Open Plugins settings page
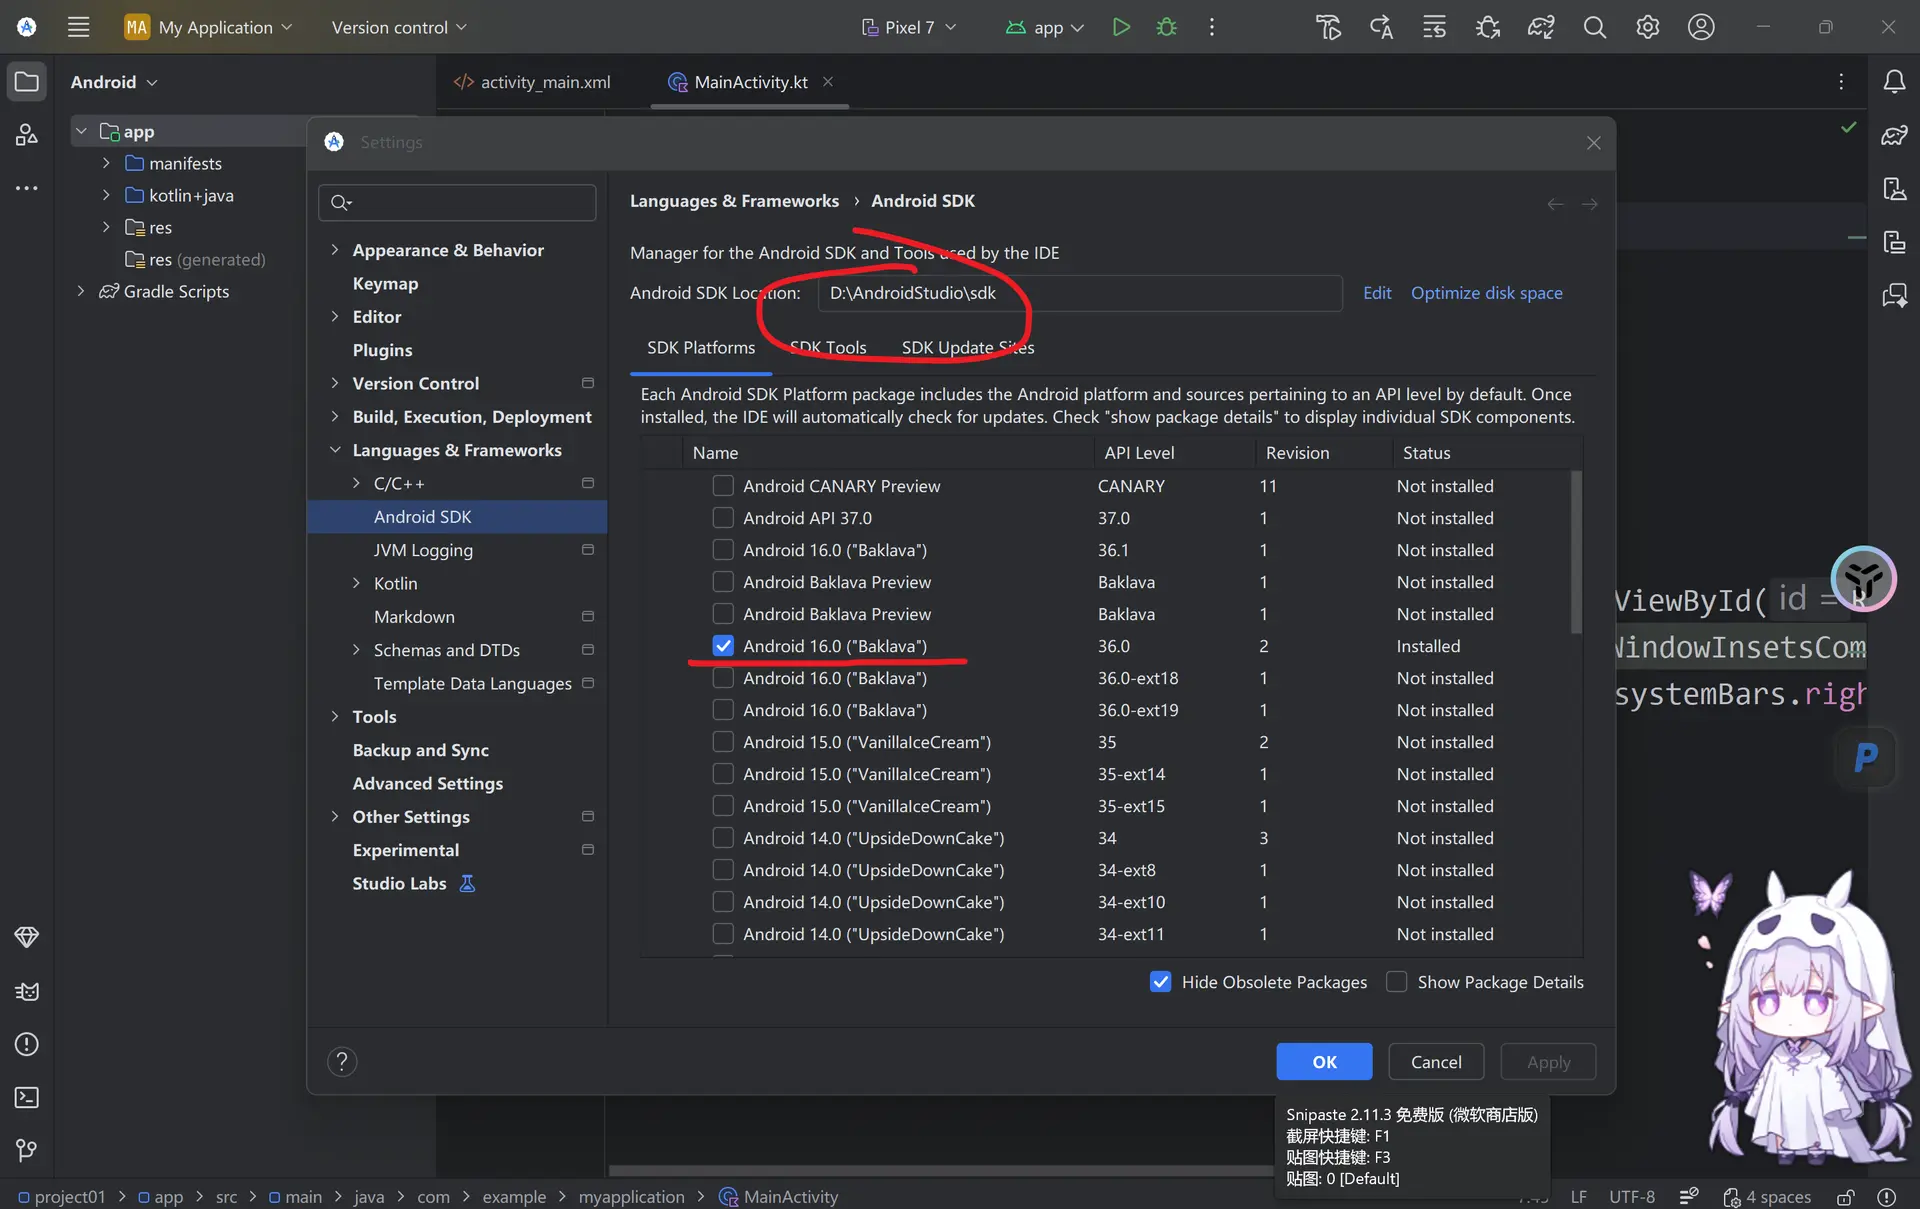 tap(382, 350)
